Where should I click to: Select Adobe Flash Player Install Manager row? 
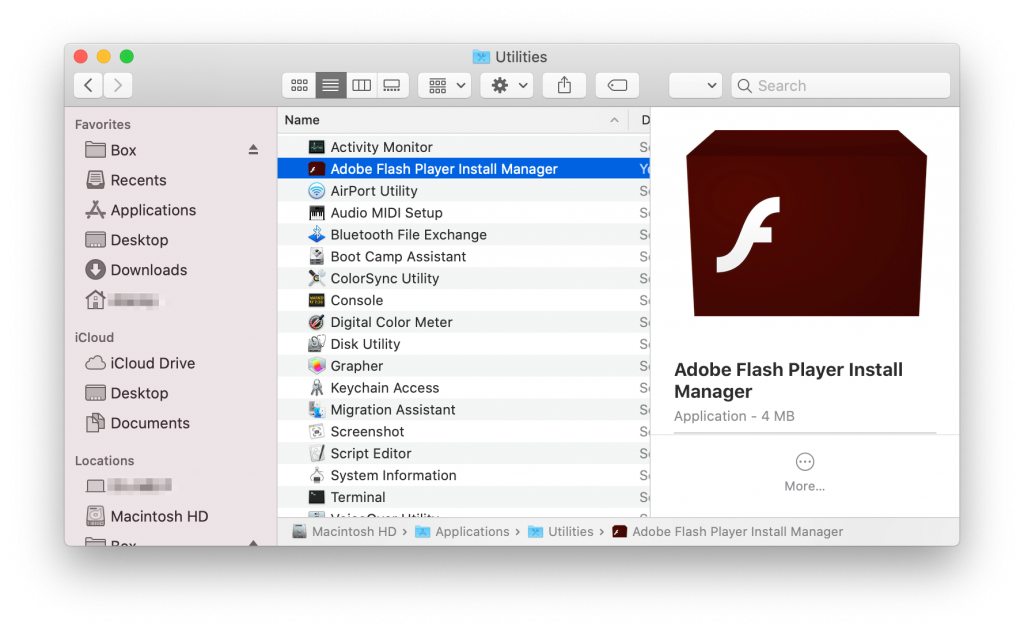(x=464, y=169)
